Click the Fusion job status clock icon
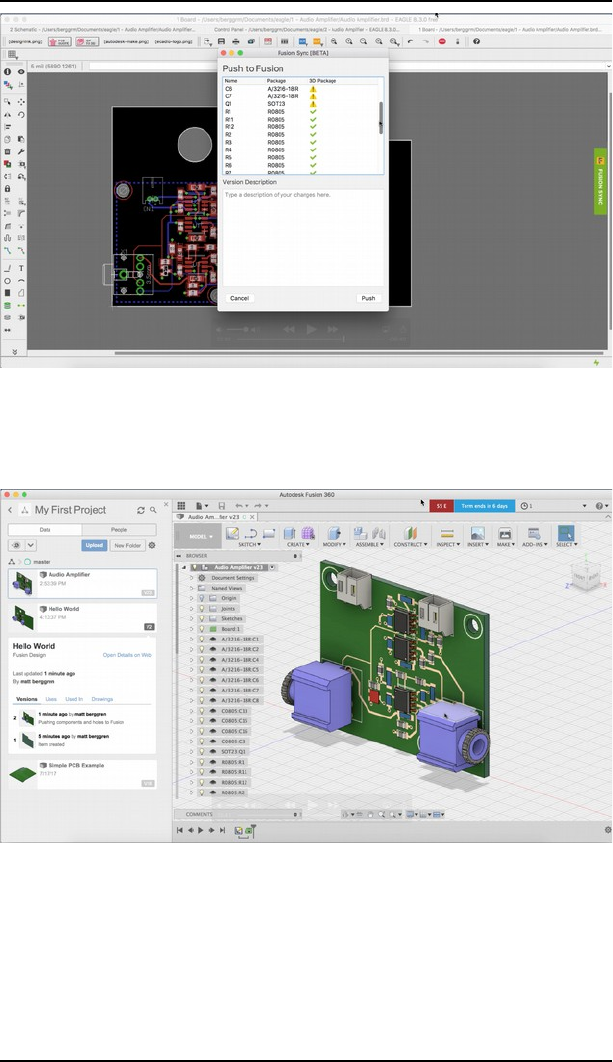The image size is (613, 1062). click(x=526, y=506)
